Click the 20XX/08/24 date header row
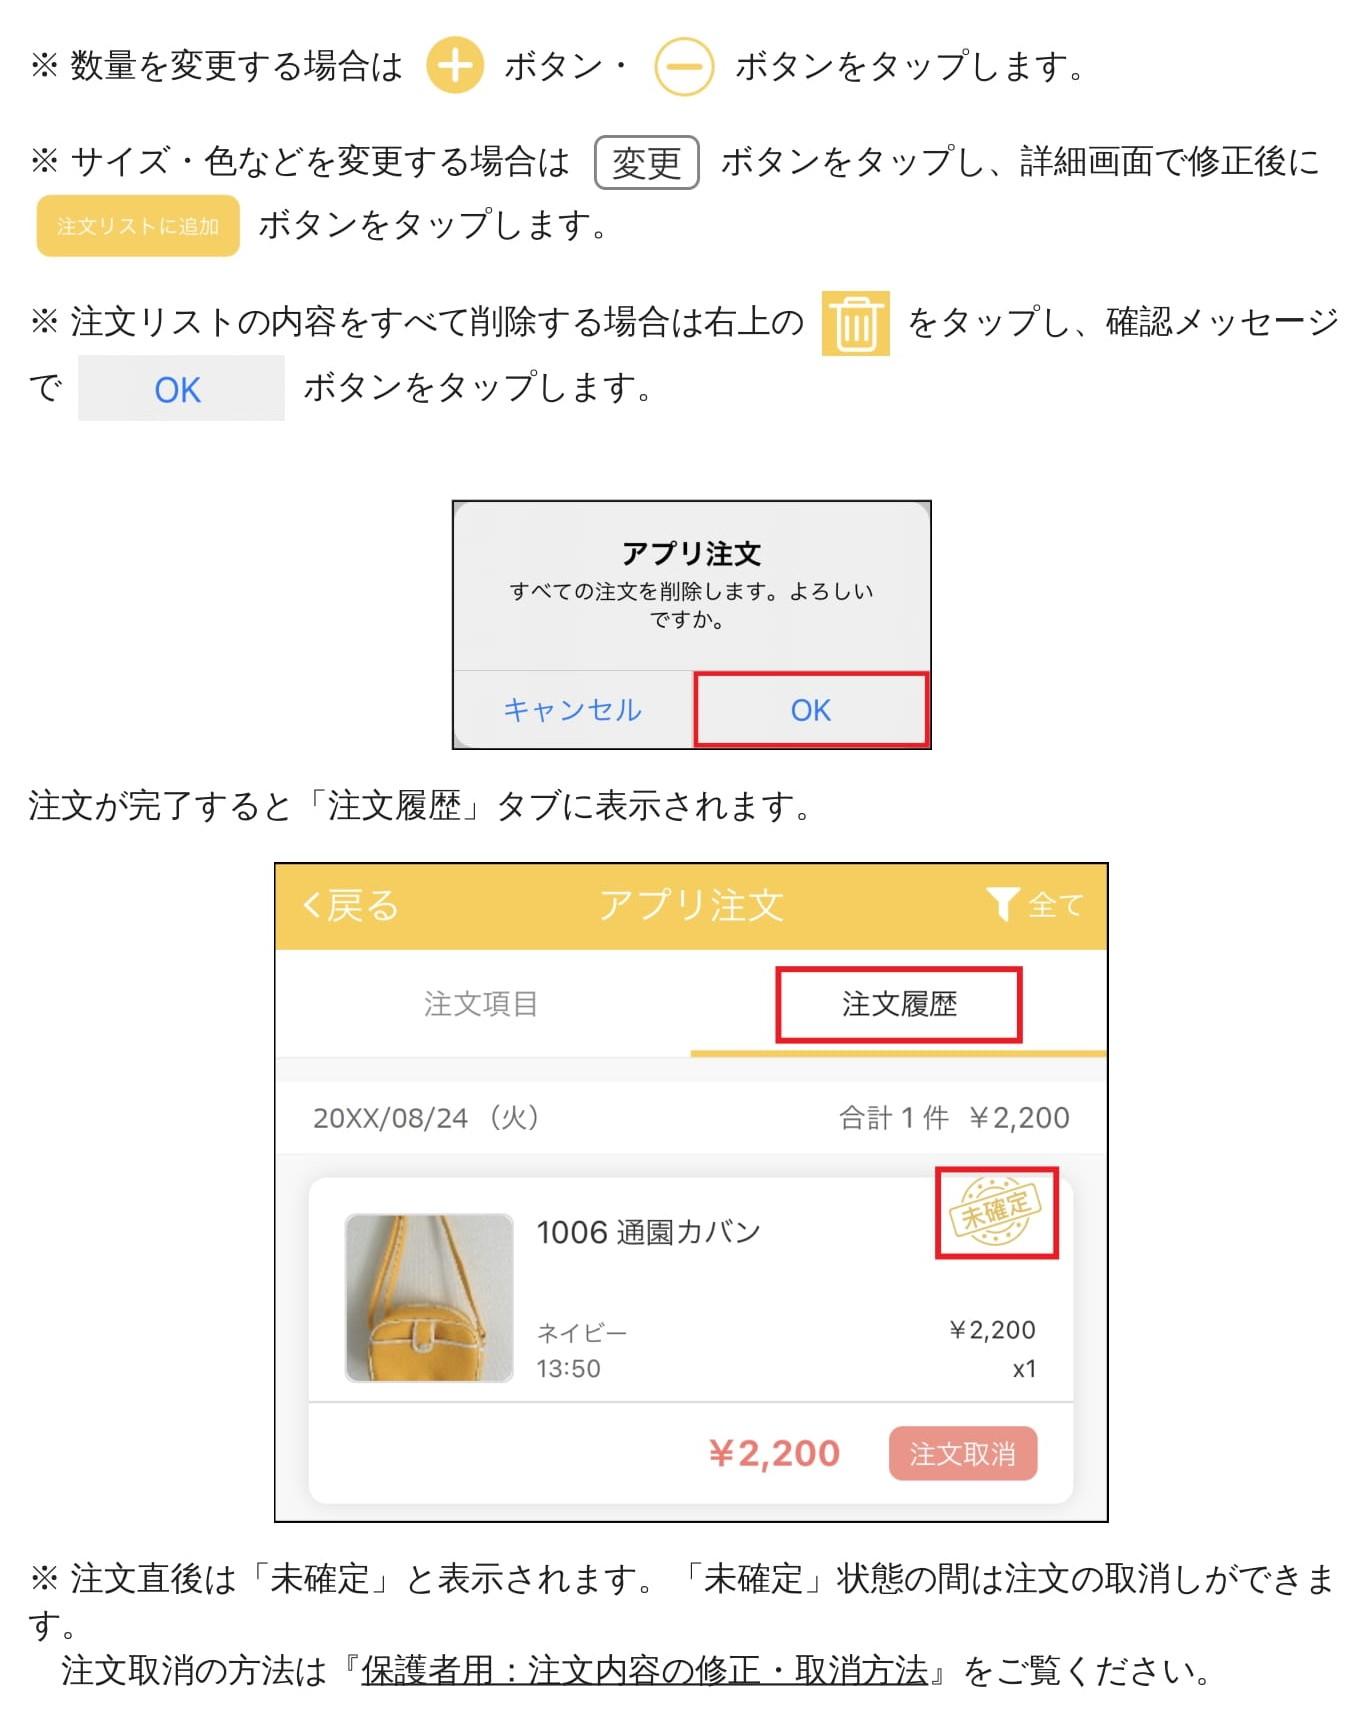This screenshot has width=1358, height=1724. tap(691, 1117)
